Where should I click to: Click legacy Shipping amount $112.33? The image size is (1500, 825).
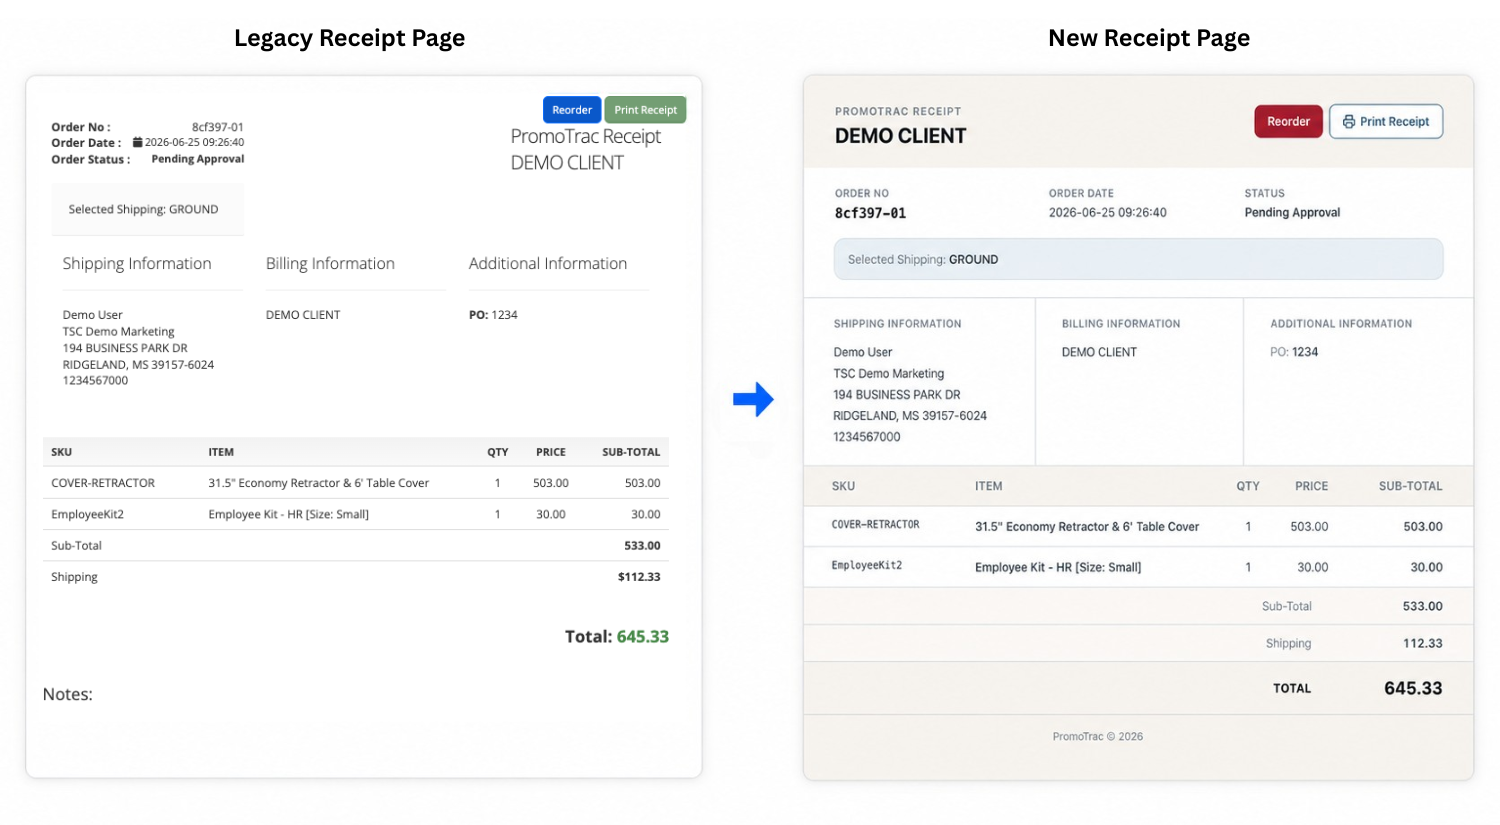pyautogui.click(x=639, y=577)
